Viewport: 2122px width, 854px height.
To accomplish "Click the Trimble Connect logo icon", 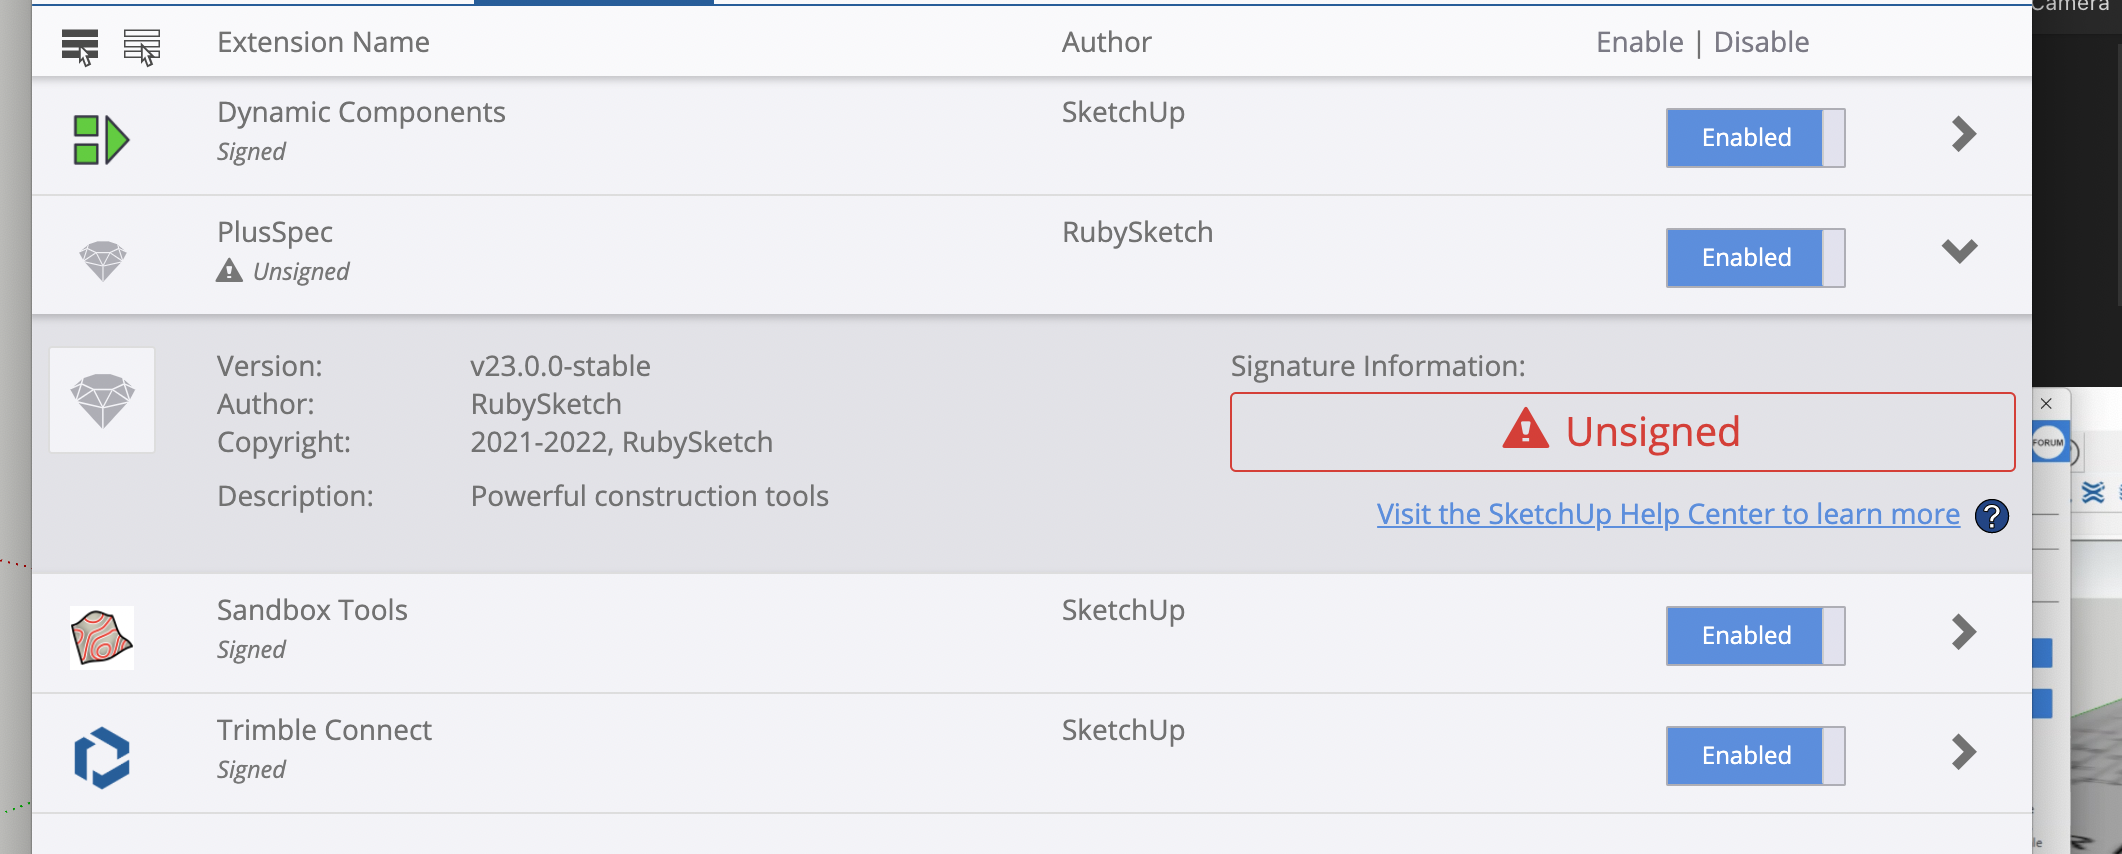I will coord(102,758).
